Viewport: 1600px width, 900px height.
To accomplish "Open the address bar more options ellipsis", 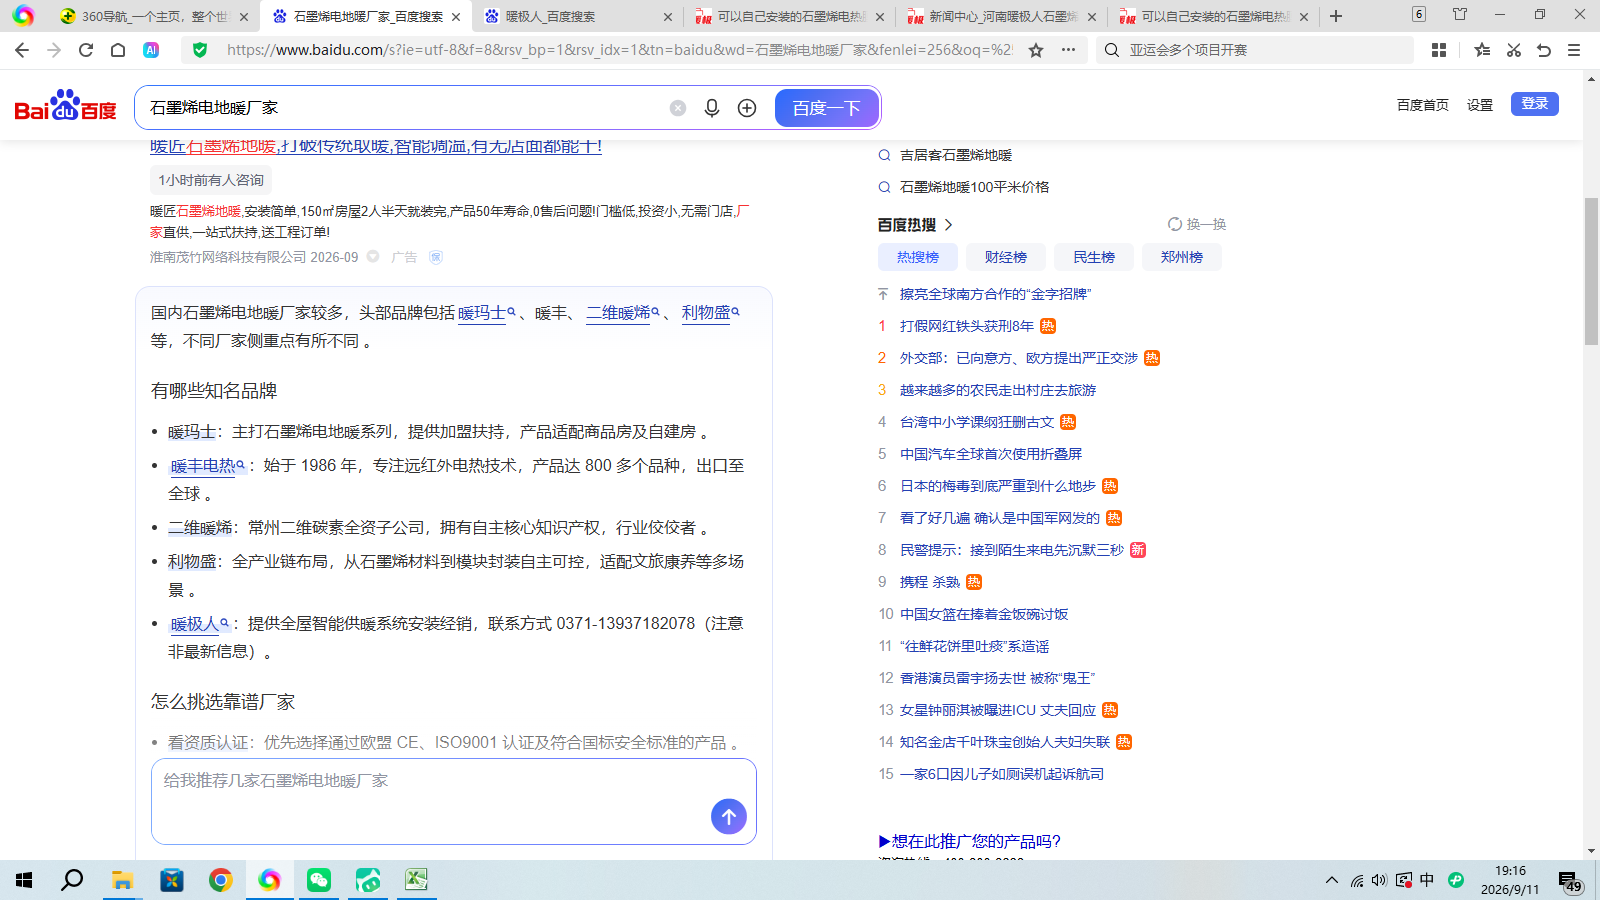I will [x=1068, y=50].
